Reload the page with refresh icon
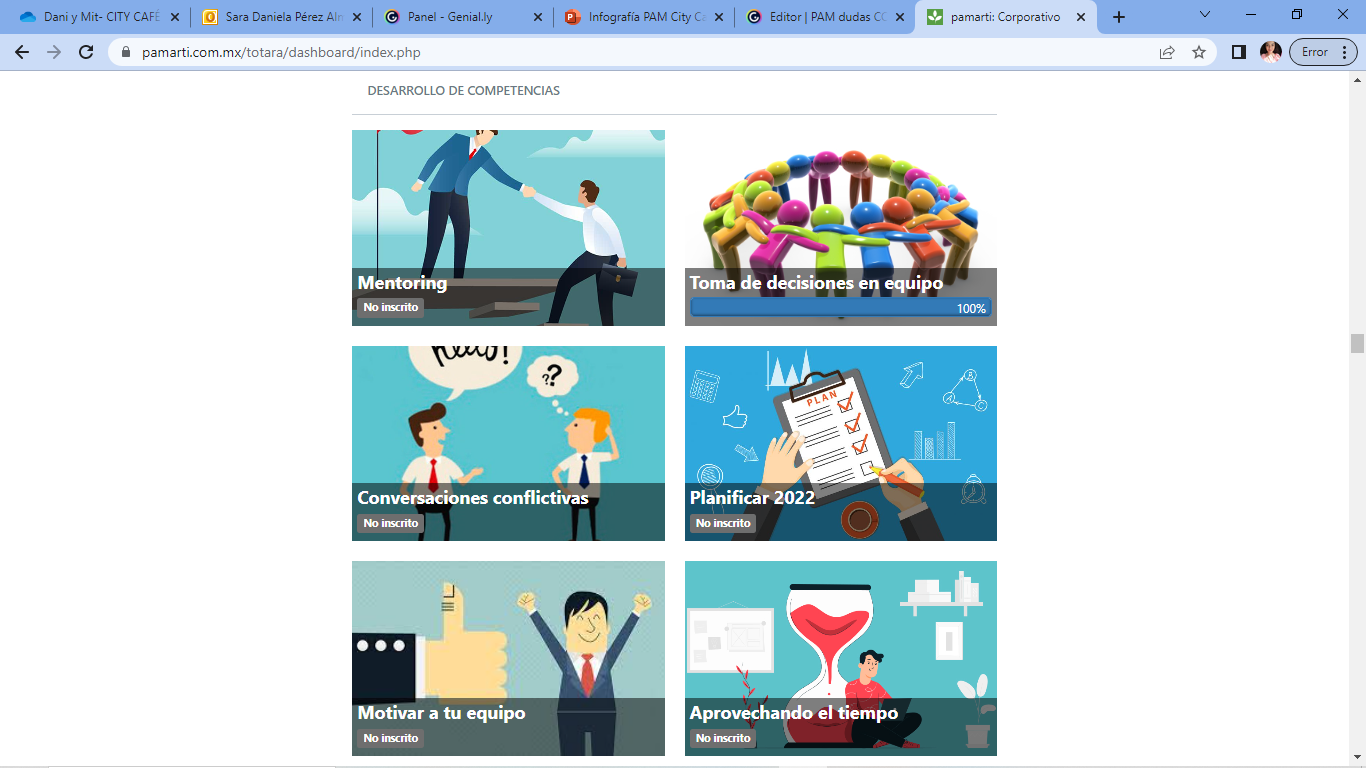This screenshot has height=768, width=1366. pos(86,52)
